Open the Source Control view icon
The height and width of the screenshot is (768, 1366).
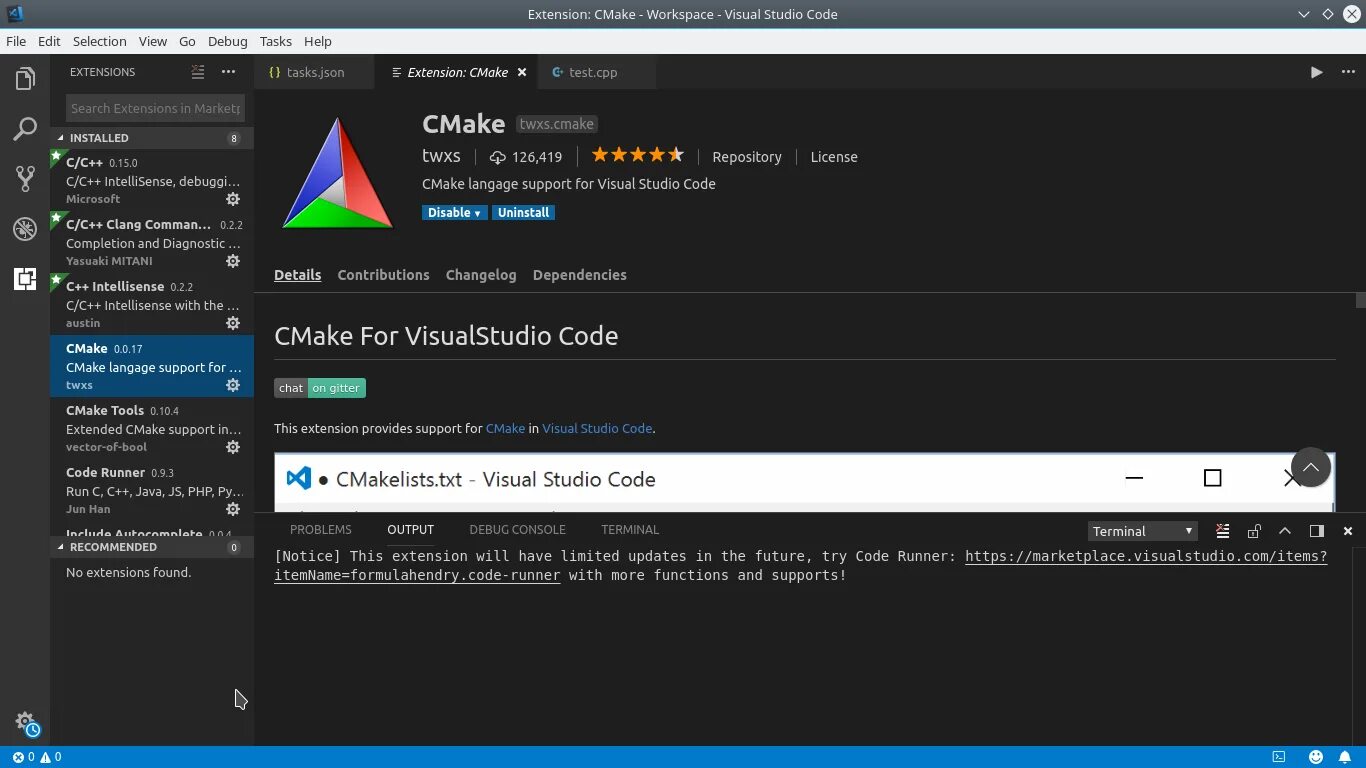(x=25, y=179)
